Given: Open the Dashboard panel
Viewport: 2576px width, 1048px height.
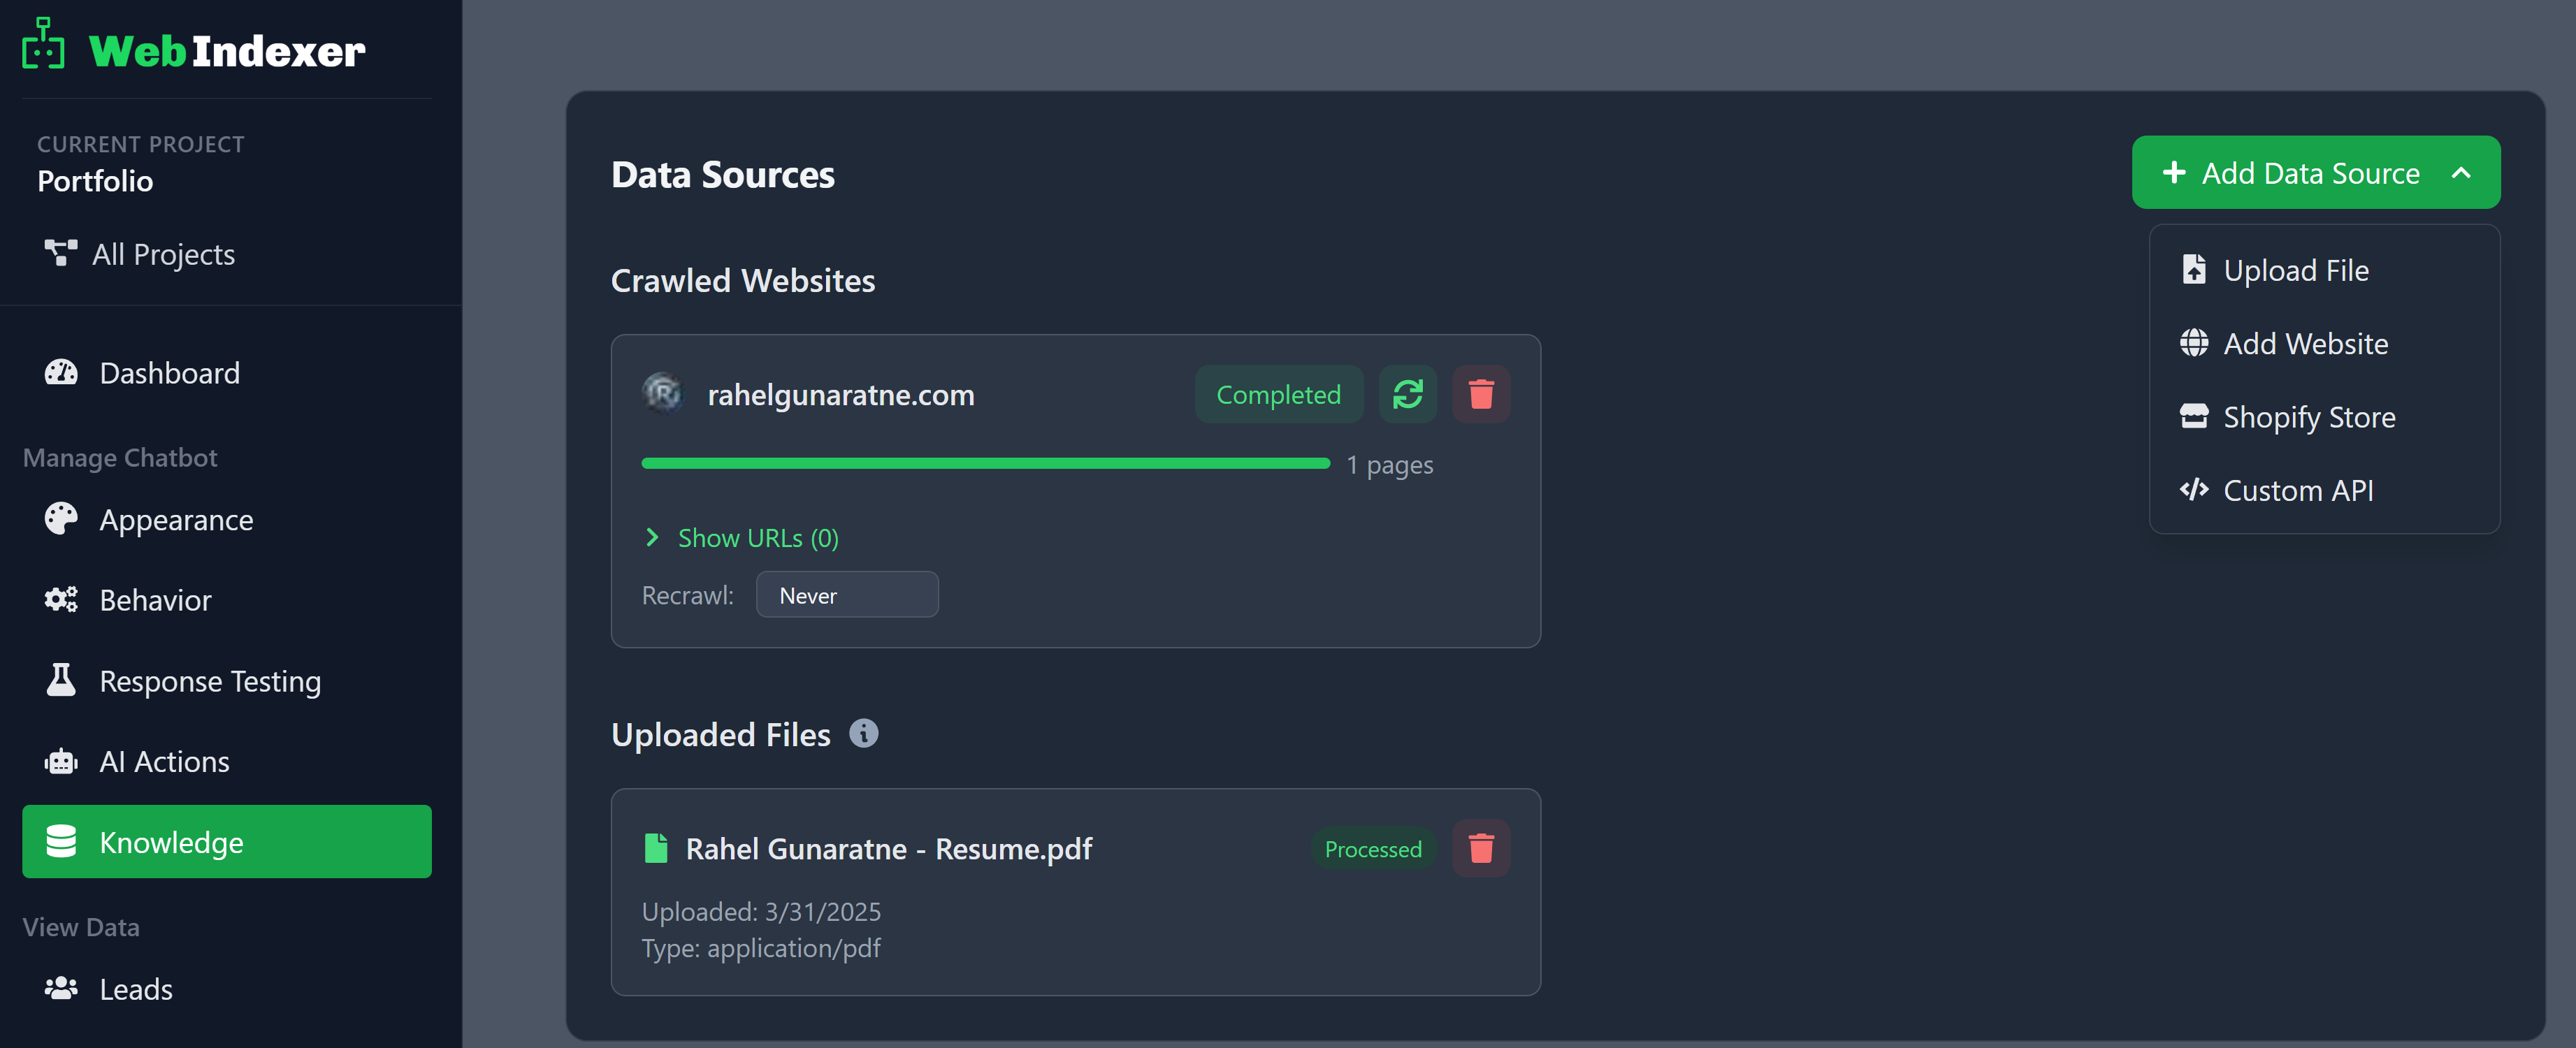Looking at the screenshot, I should click(60, 372).
